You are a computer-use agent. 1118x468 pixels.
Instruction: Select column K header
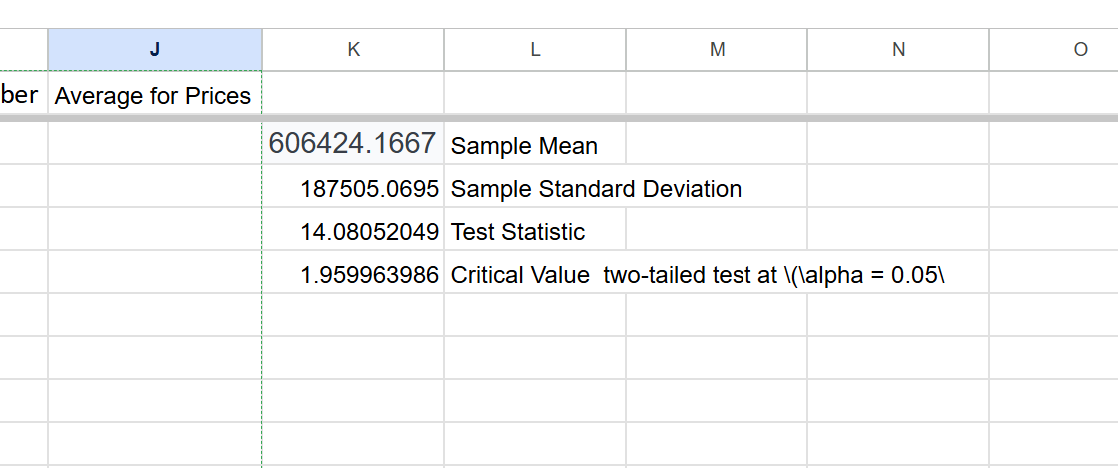pyautogui.click(x=353, y=49)
